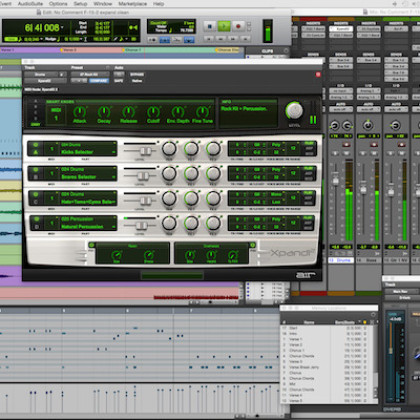The height and width of the screenshot is (420, 420).
Task: Click the COMPARE button in plugin header
Action: 99,81
